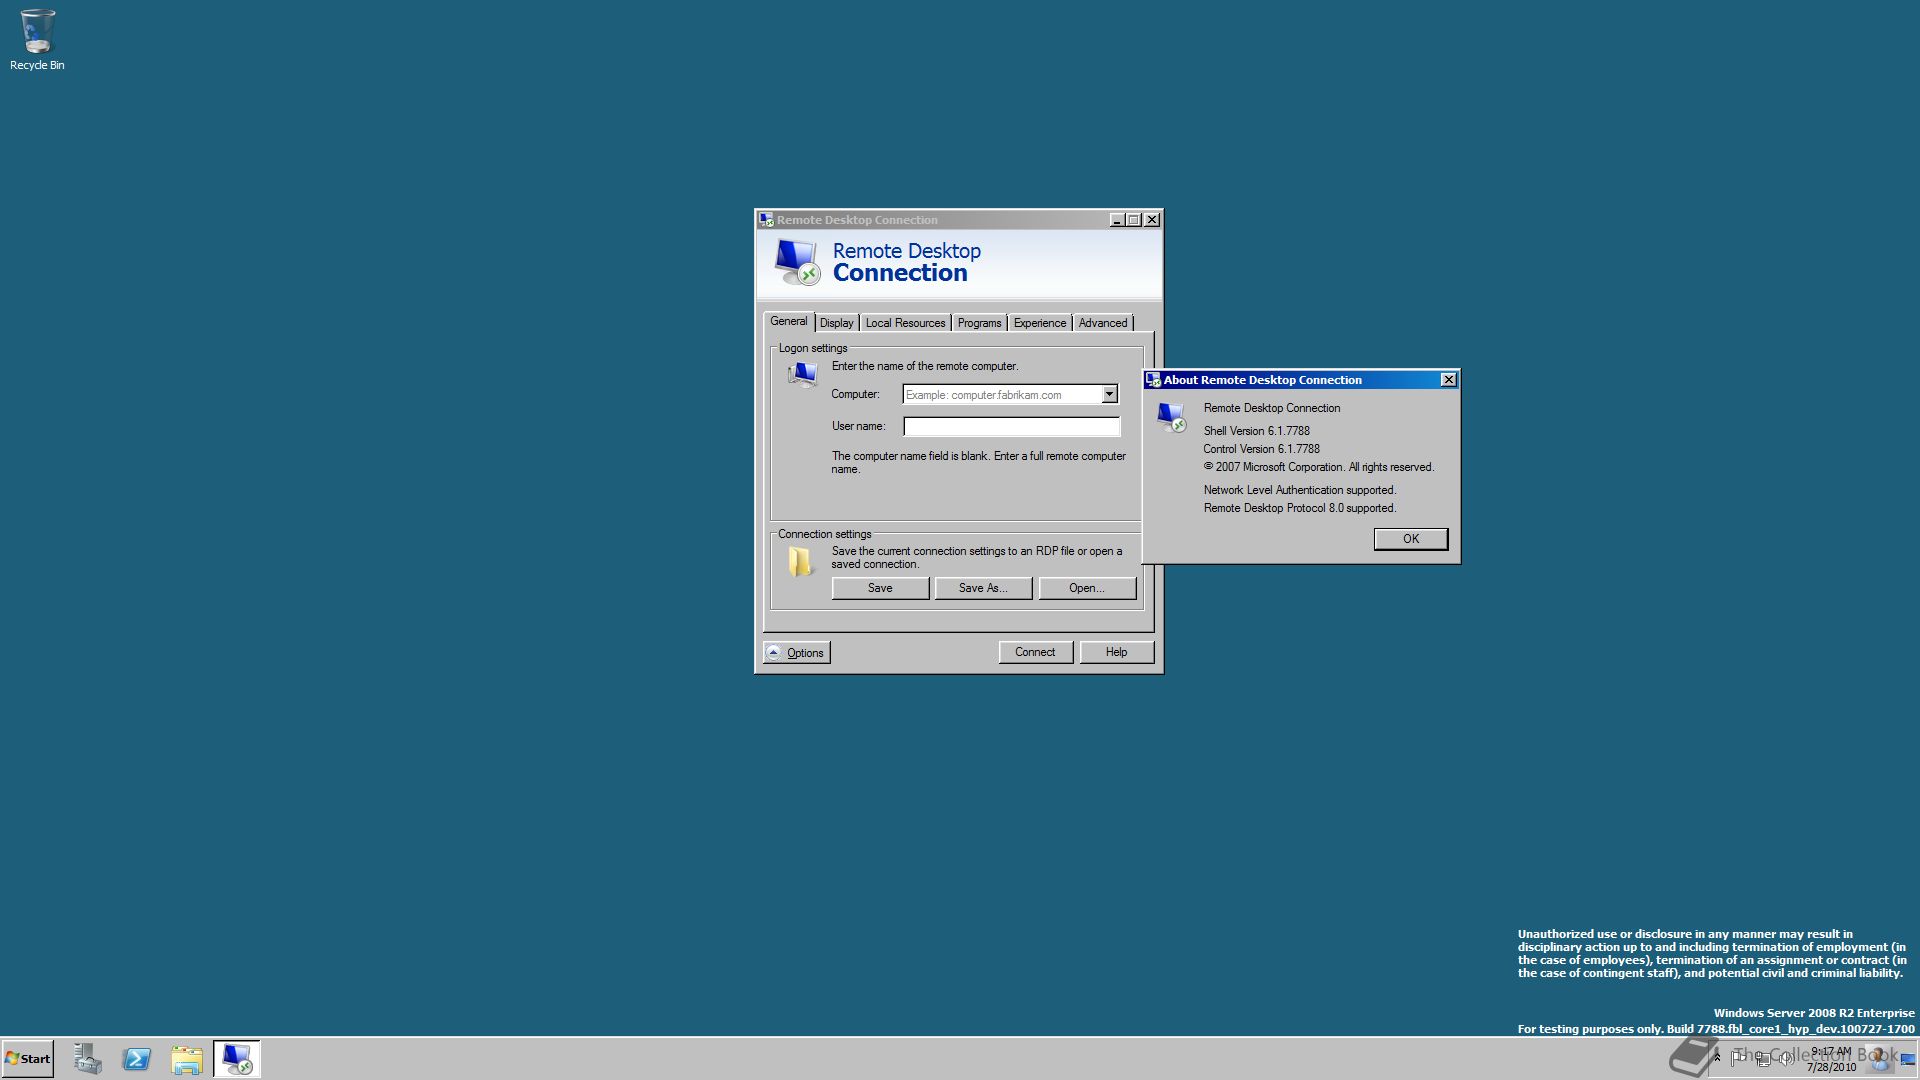1920x1080 pixels.
Task: Click Remote Desktop Connection title bar icon
Action: pos(766,220)
